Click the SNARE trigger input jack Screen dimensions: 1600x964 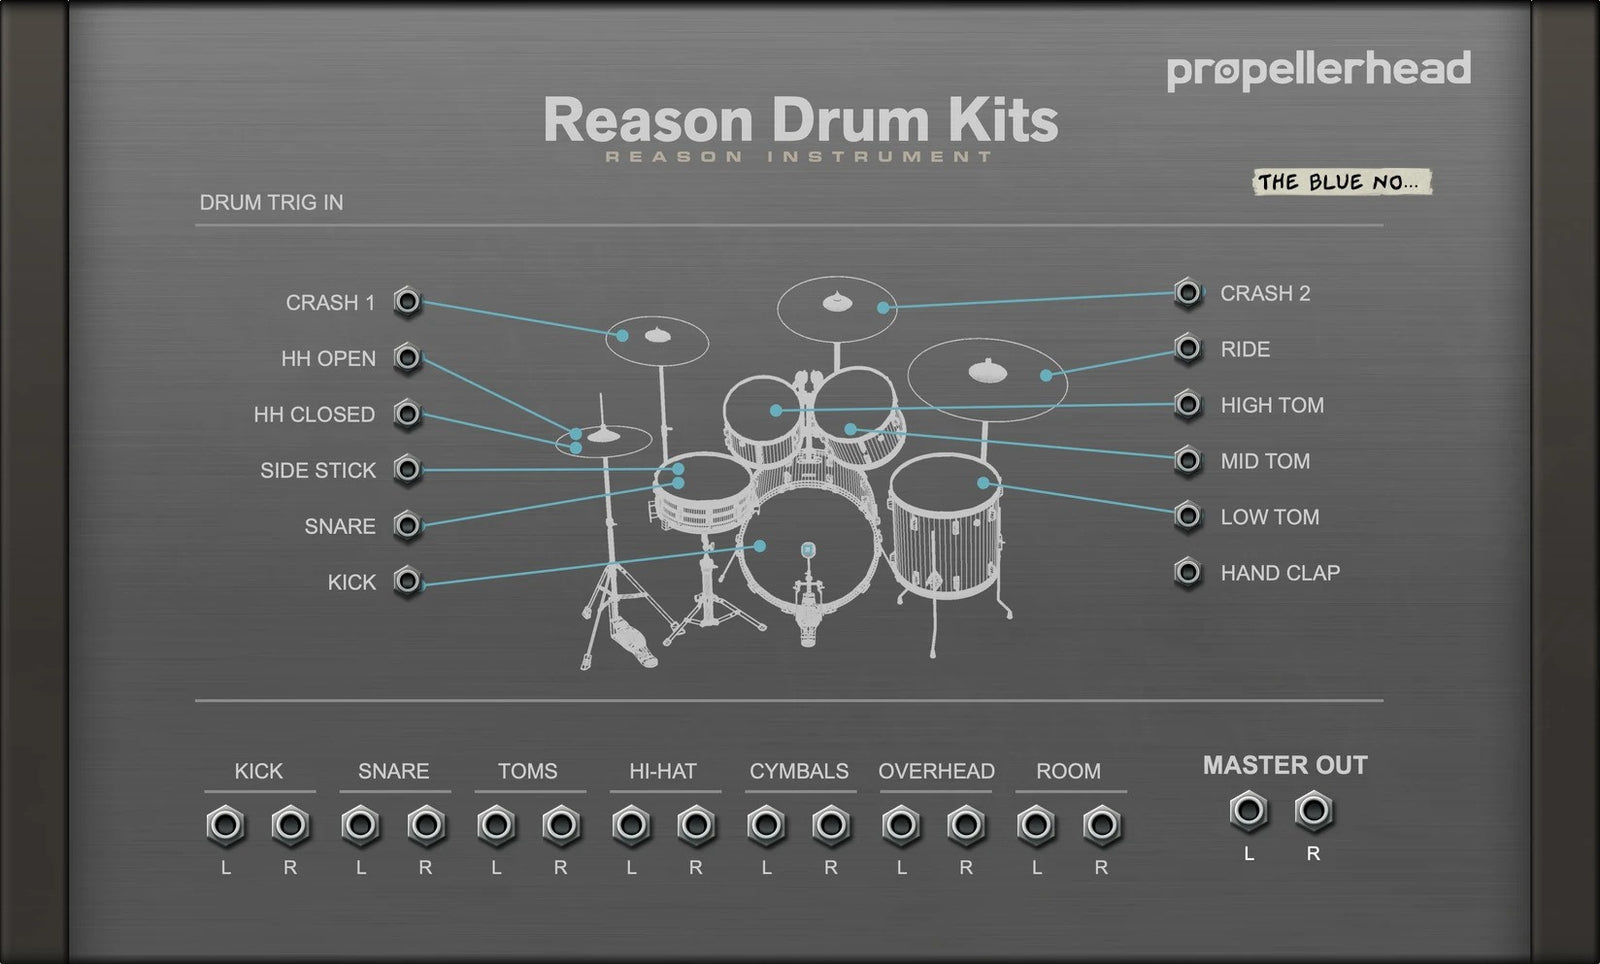[407, 525]
